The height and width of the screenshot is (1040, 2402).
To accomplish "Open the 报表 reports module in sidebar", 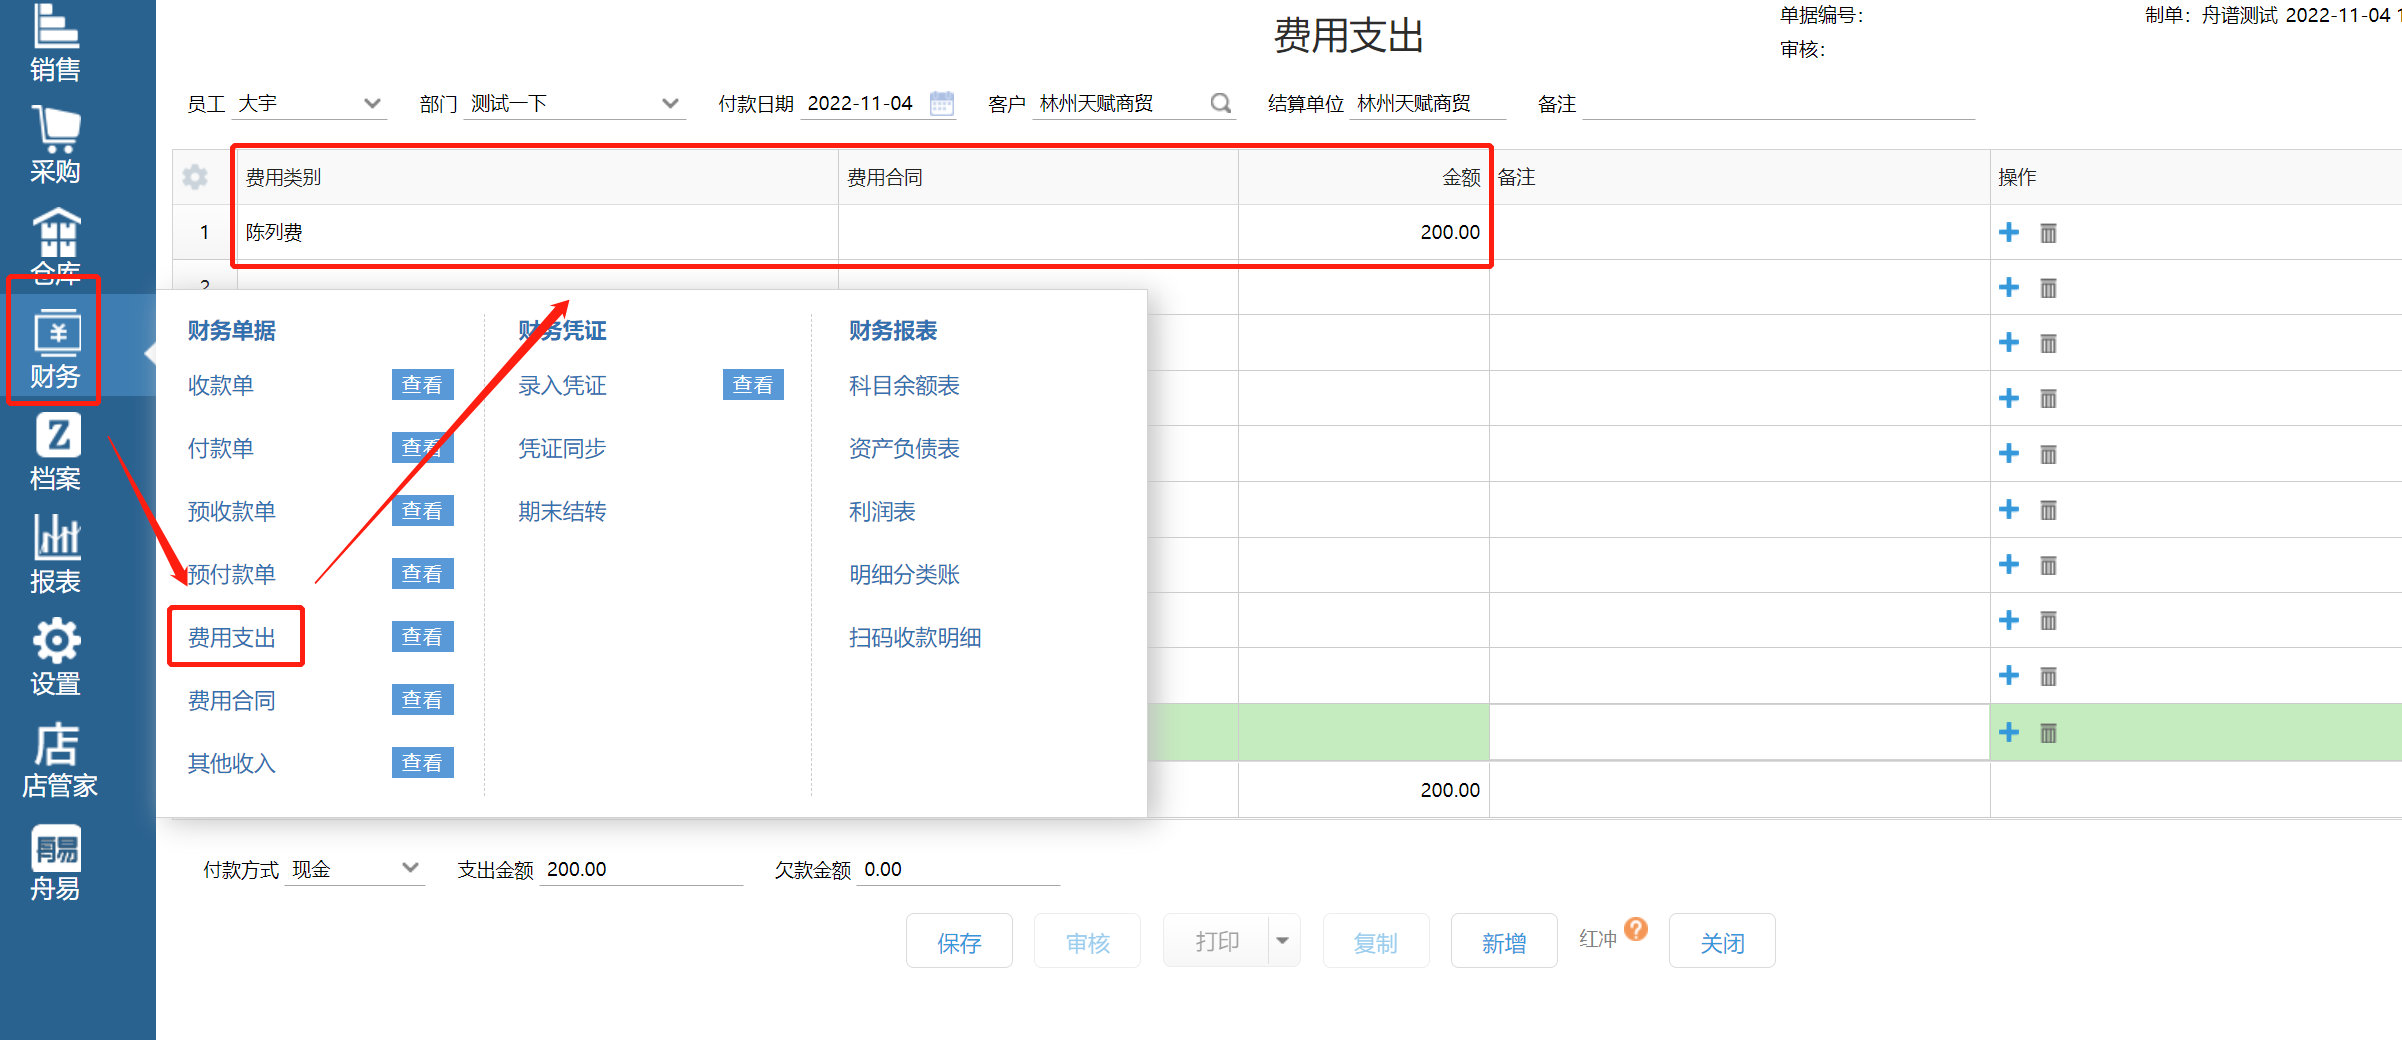I will pos(56,554).
